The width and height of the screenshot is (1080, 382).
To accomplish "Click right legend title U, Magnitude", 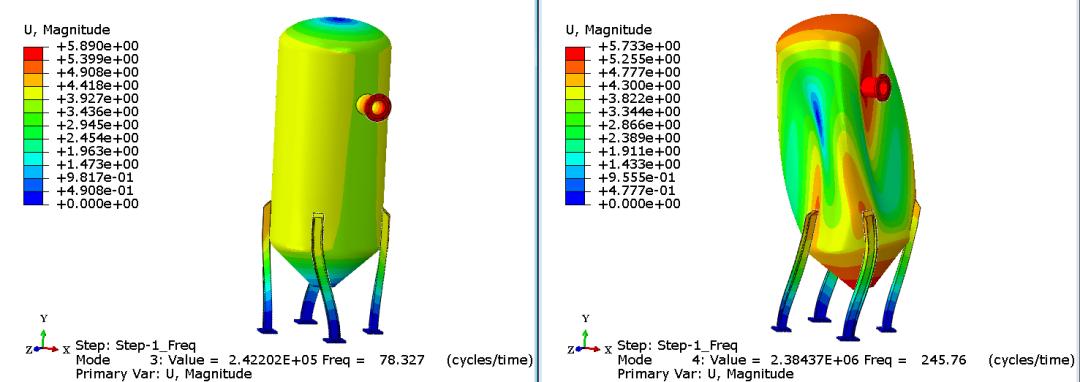I will click(608, 30).
